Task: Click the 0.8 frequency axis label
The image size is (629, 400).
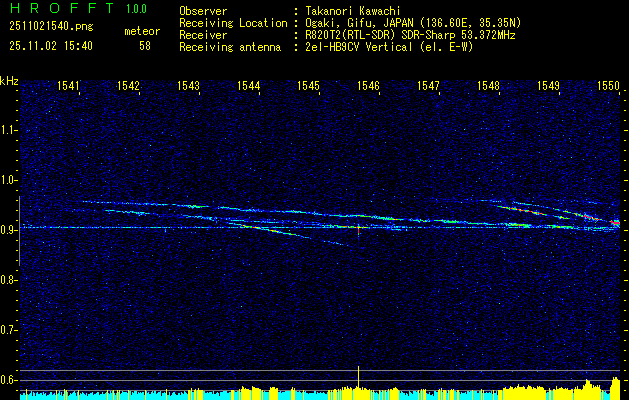Action: click(x=8, y=280)
